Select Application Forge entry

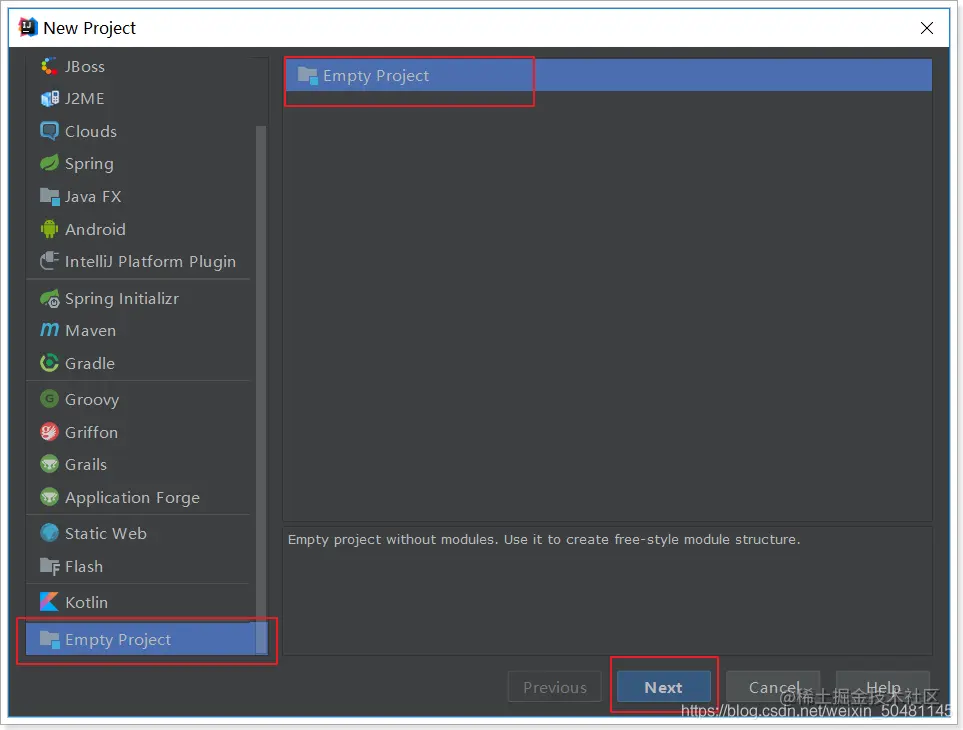pyautogui.click(x=140, y=497)
